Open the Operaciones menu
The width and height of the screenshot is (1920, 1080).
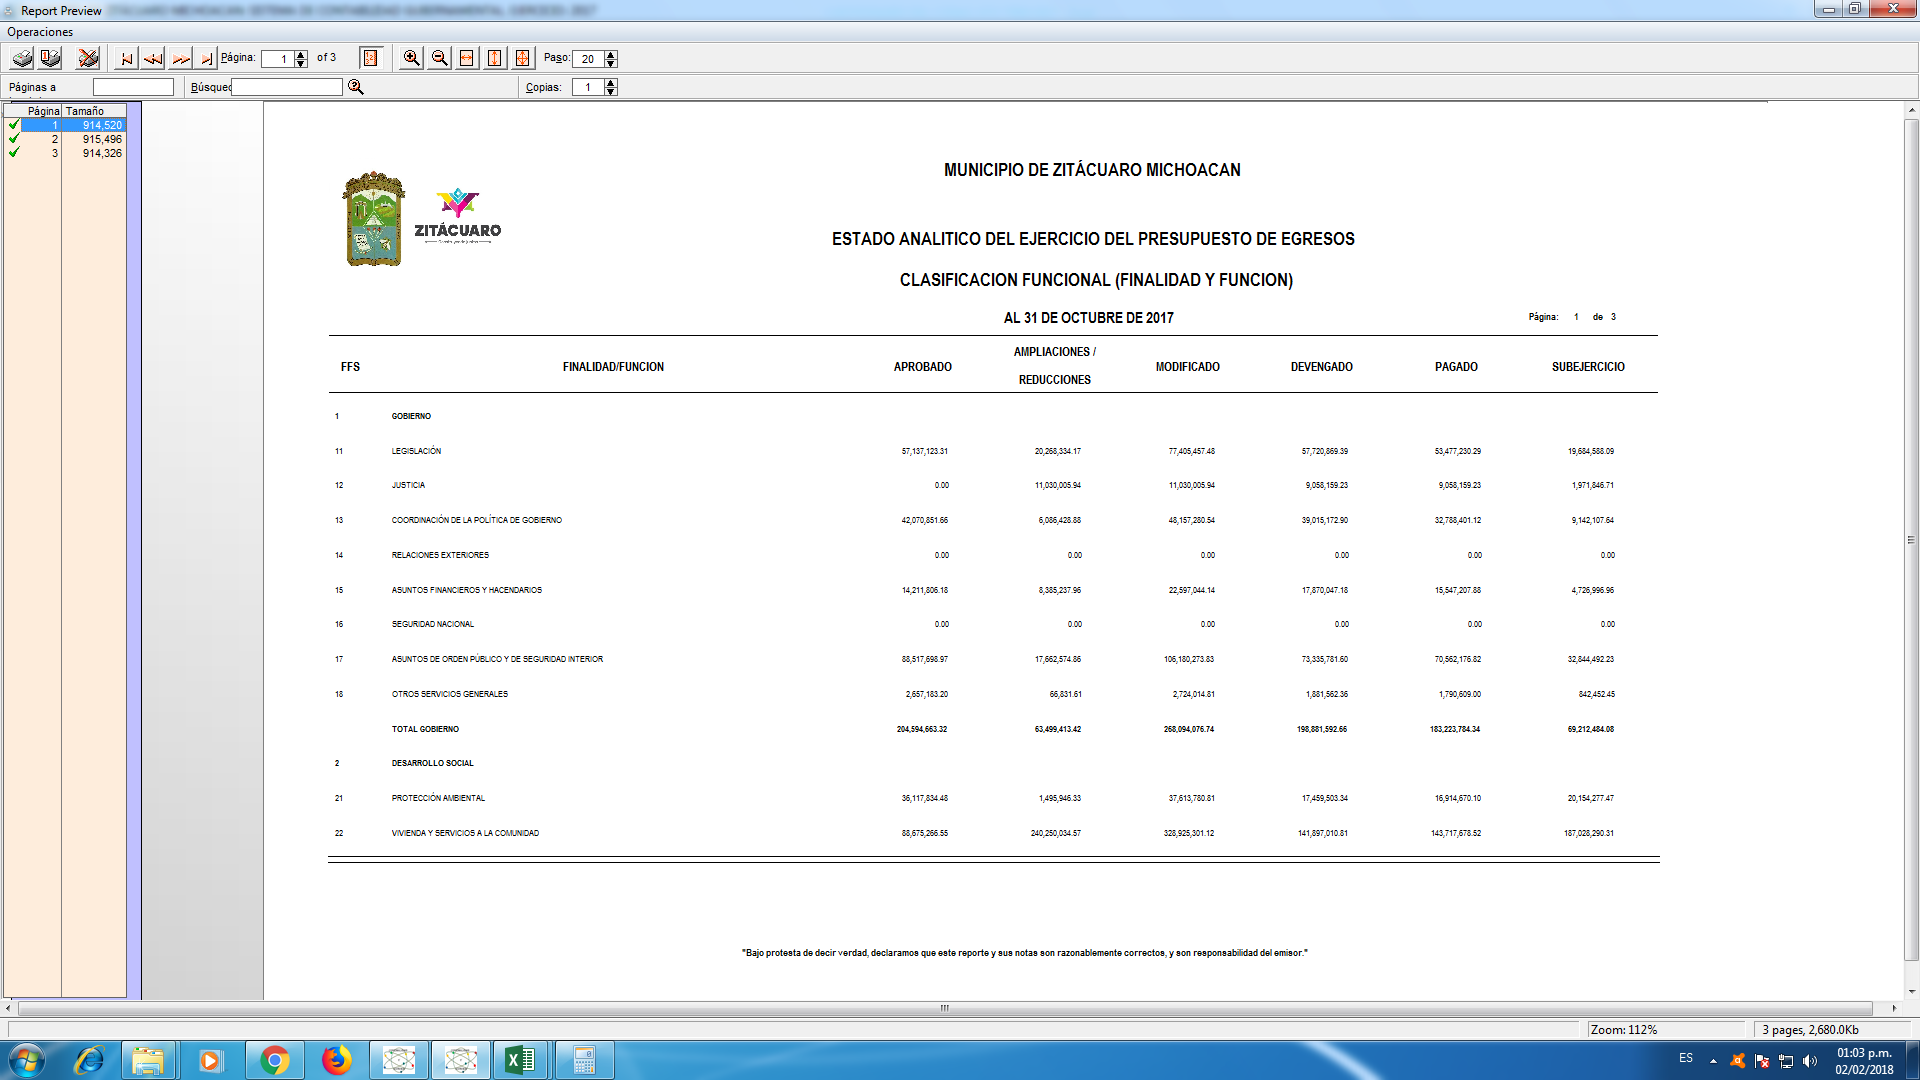pos(40,32)
